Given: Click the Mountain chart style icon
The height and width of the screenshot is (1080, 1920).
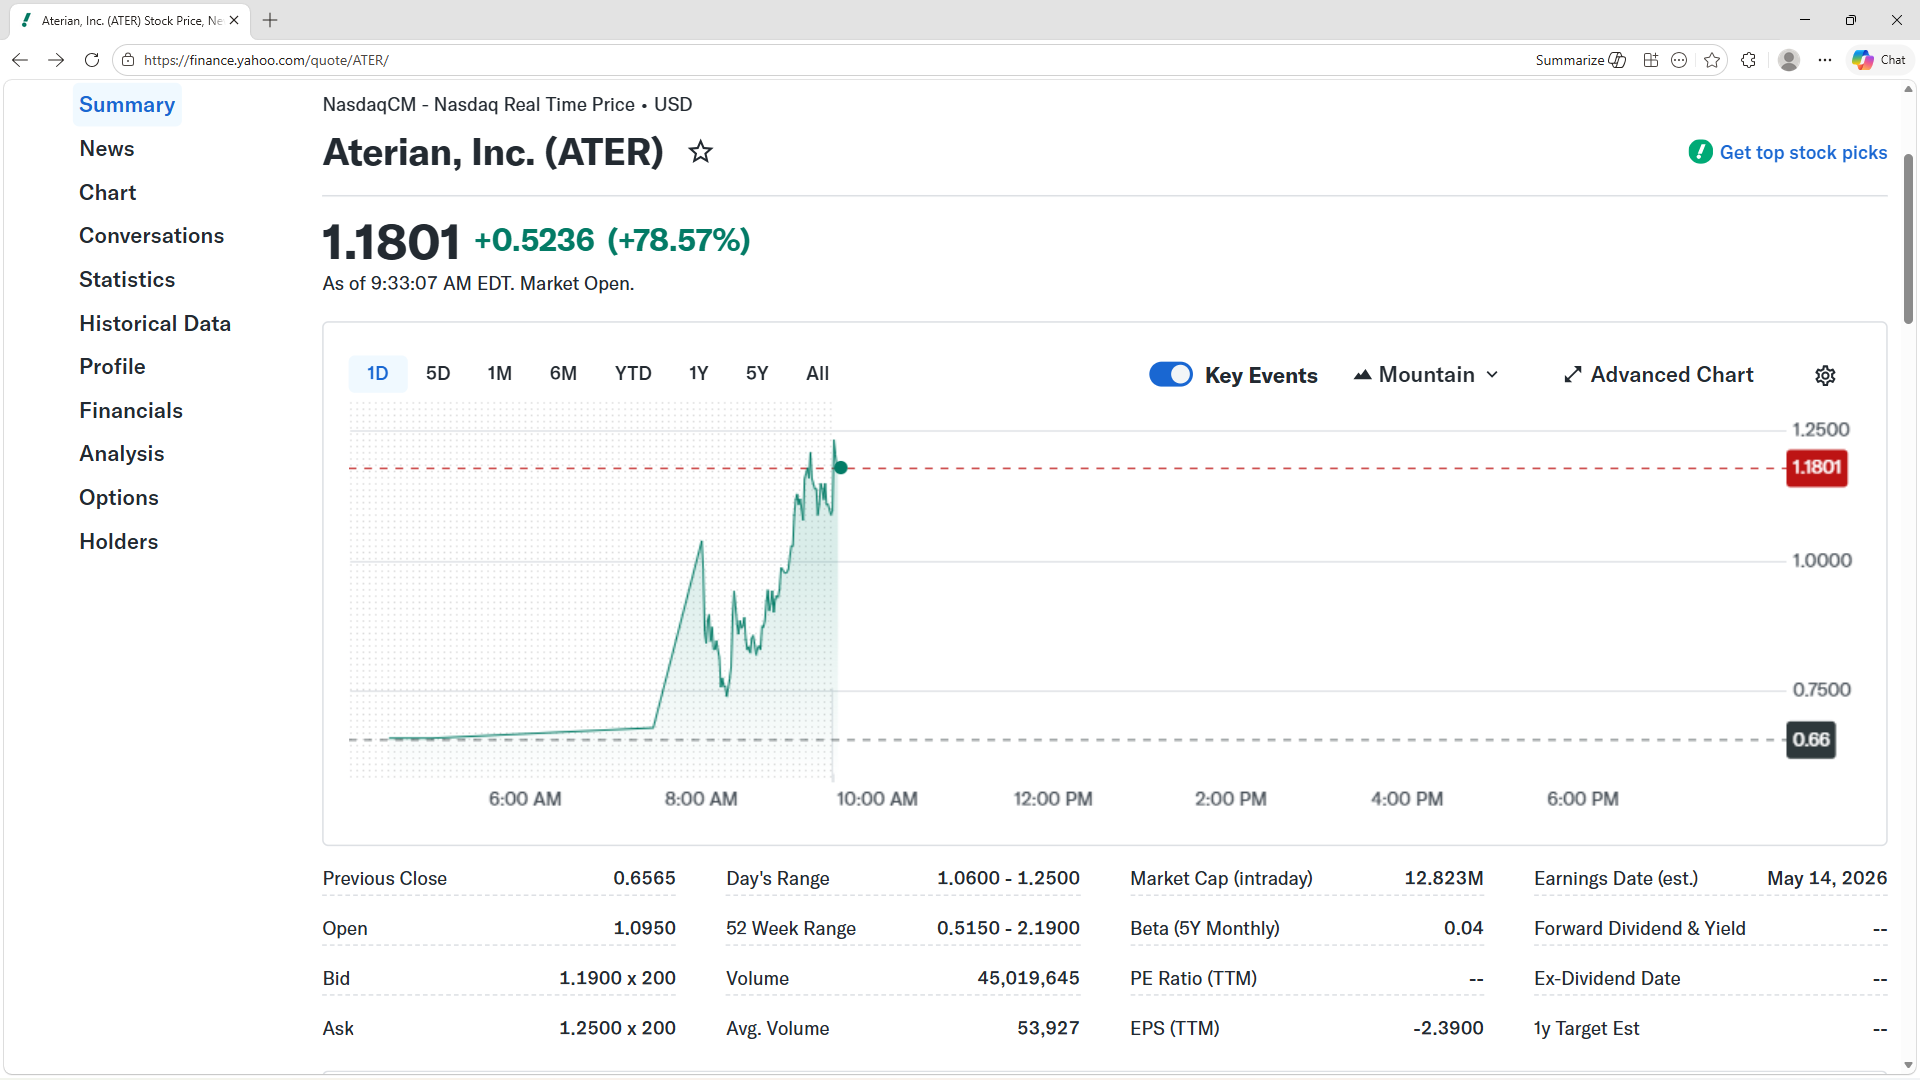Looking at the screenshot, I should point(1363,374).
